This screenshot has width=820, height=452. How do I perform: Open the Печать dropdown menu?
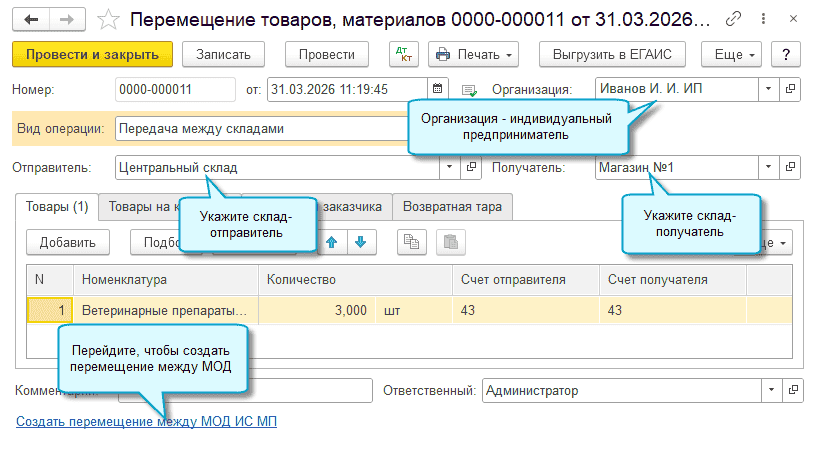click(x=473, y=54)
